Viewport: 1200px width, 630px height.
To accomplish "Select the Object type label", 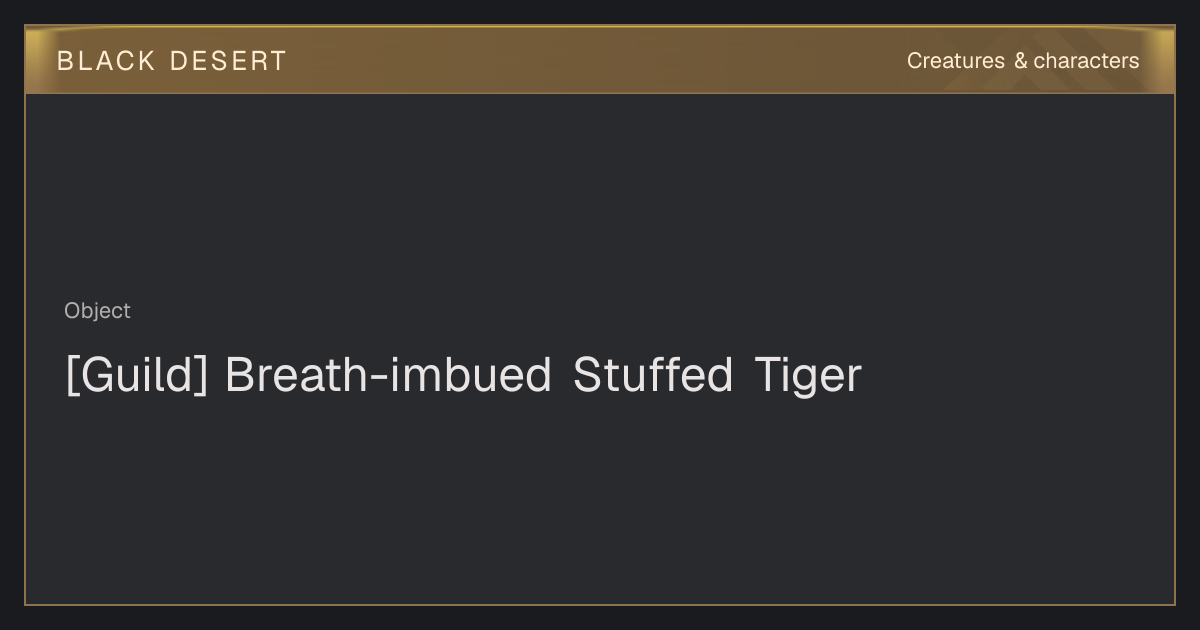I will (97, 311).
